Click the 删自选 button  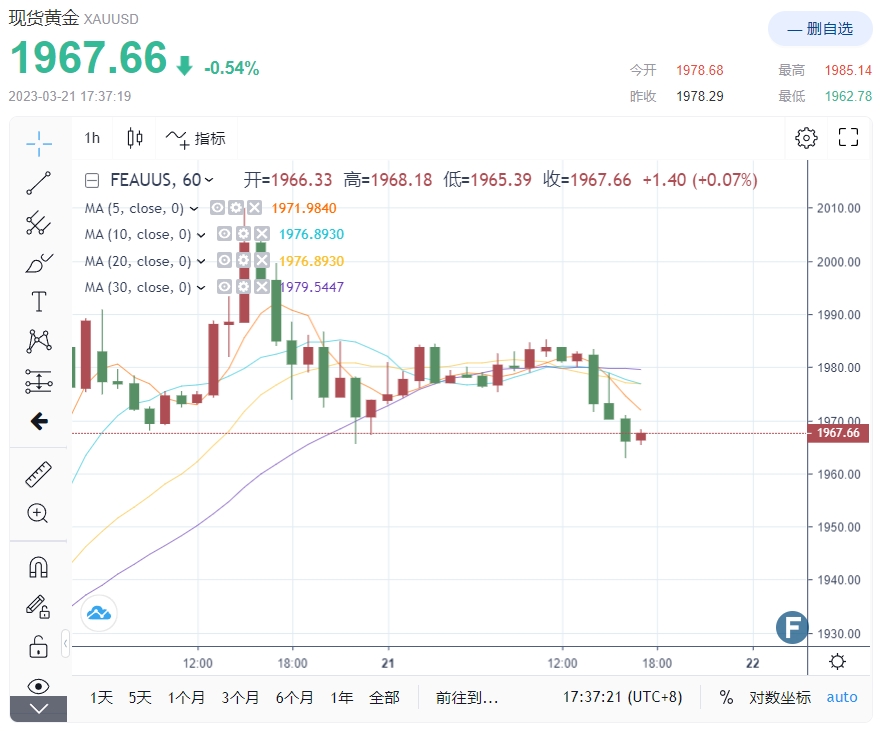click(820, 29)
